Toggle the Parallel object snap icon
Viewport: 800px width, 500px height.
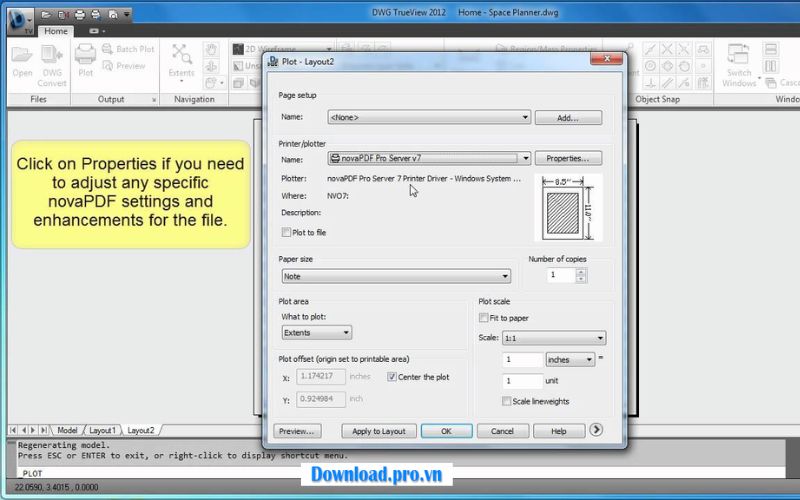point(667,83)
